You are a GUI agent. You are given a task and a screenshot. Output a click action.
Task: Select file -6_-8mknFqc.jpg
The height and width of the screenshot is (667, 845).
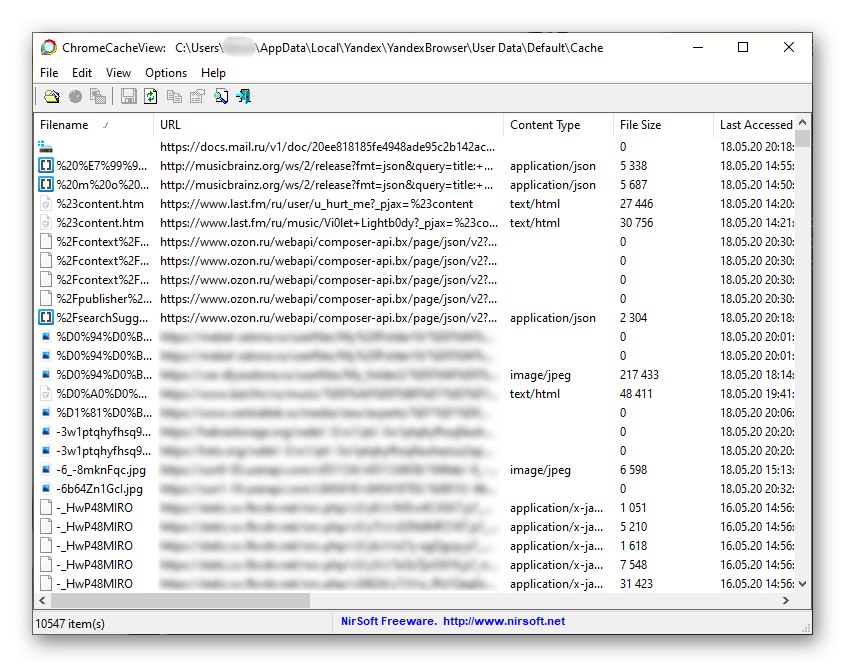[101, 469]
